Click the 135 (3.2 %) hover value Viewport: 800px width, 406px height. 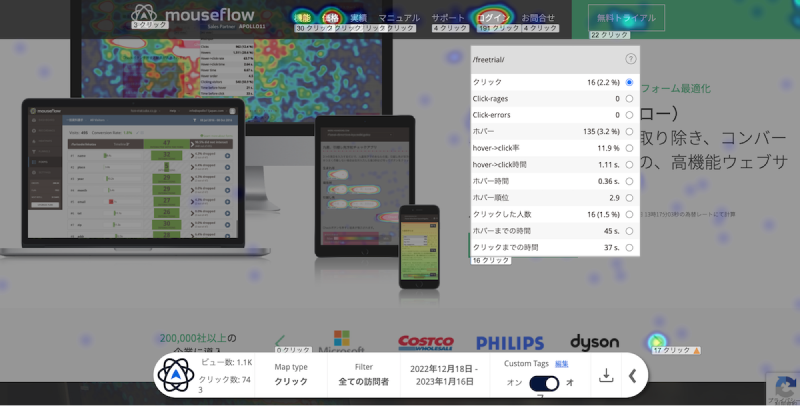602,132
